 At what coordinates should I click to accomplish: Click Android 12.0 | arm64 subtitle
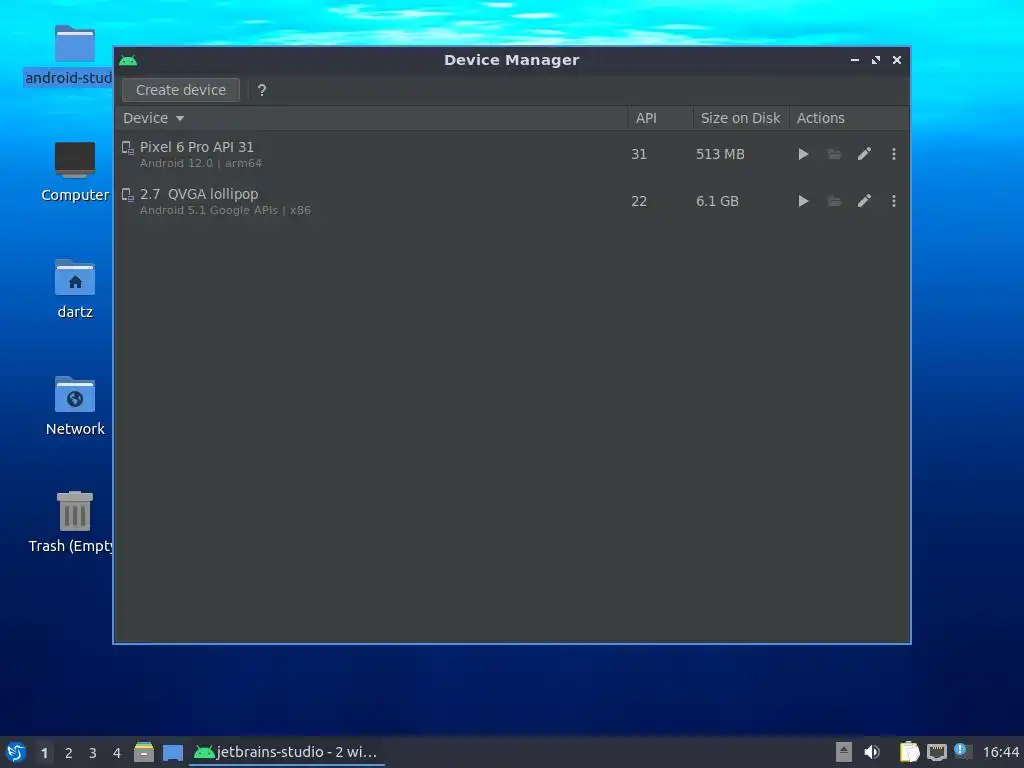[200, 163]
